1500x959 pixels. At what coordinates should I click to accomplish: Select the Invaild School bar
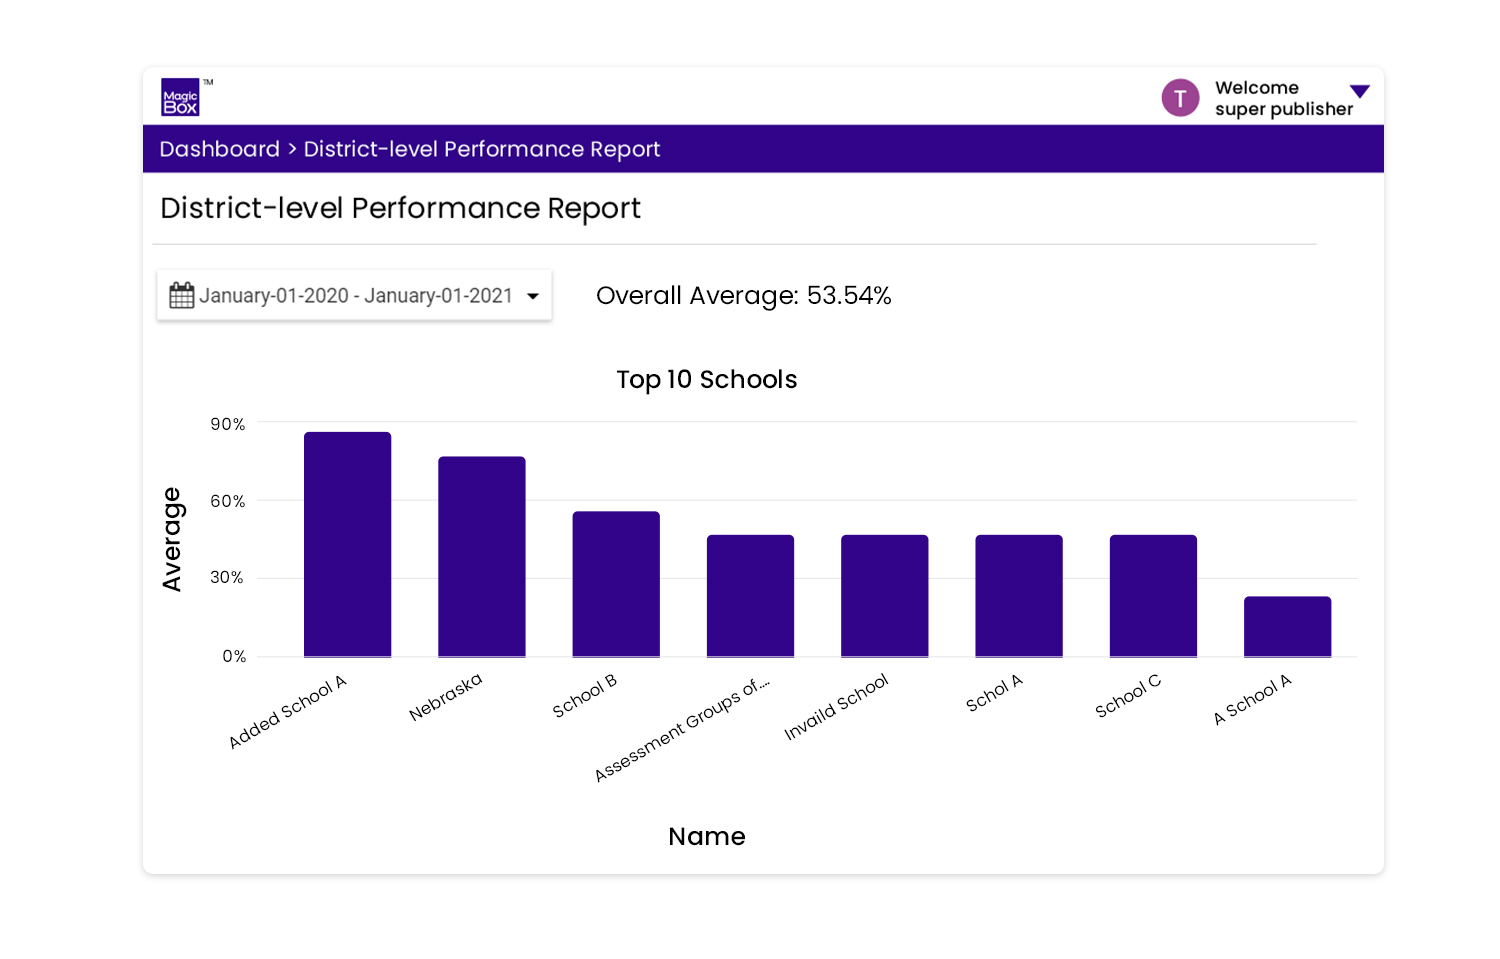[885, 596]
